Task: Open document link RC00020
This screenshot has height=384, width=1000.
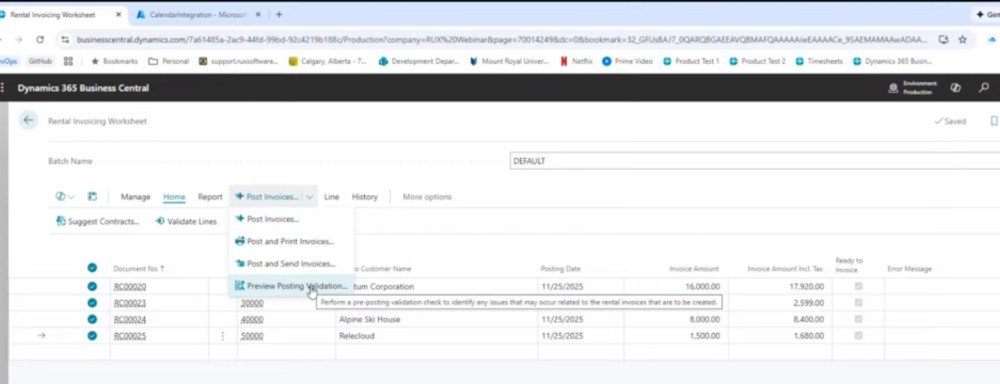Action: click(x=130, y=287)
